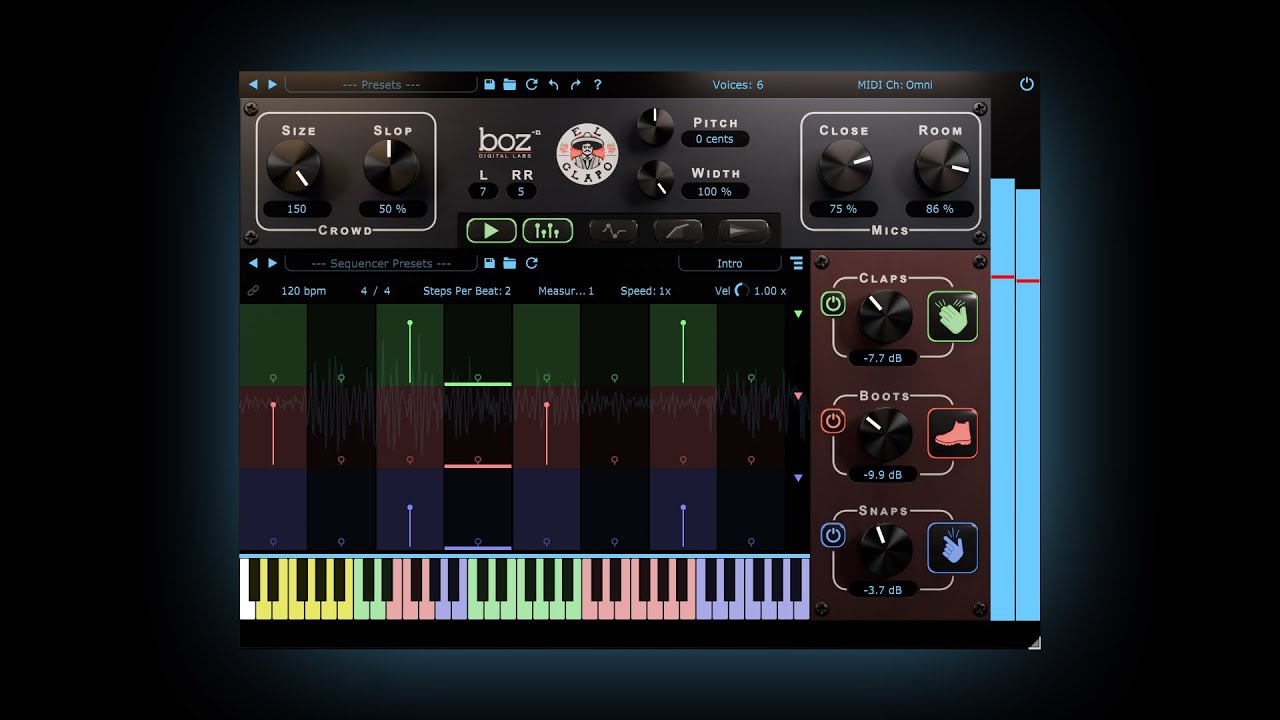Open the Speed: 1x selector
The image size is (1280, 720).
pos(645,291)
